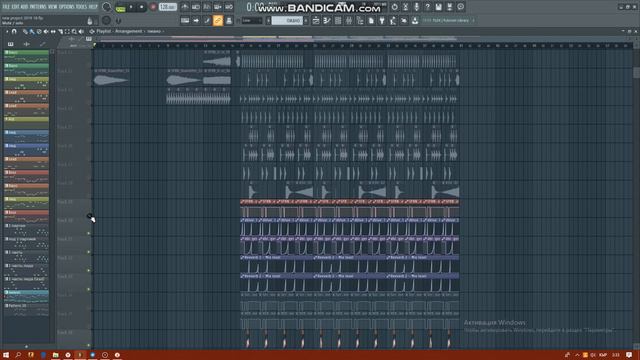Viewport: 640px width, 360px height.
Task: Open the playlist options menu arrow
Action: 7,31
